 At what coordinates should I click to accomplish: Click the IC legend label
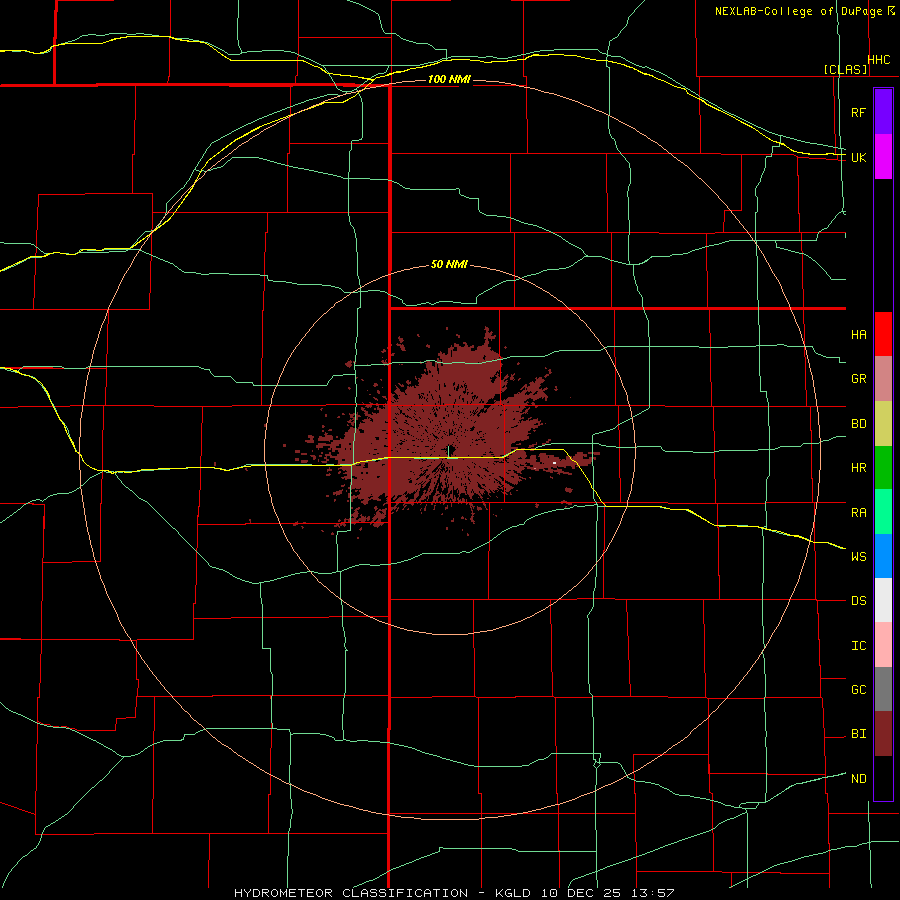[858, 646]
